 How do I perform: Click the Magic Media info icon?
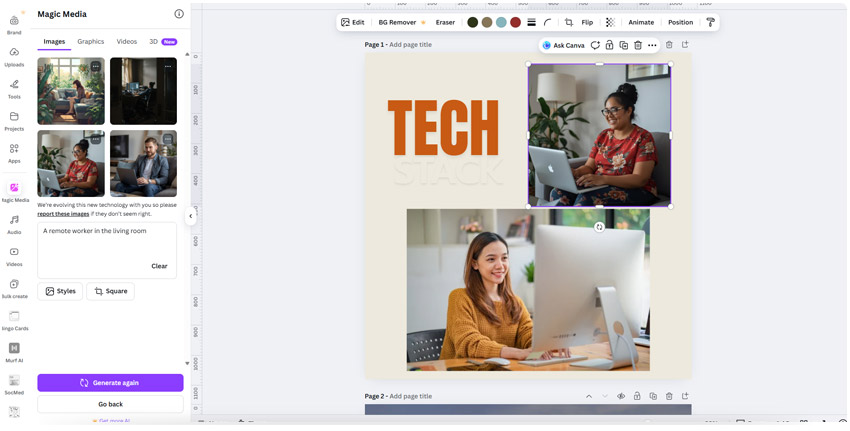(179, 14)
